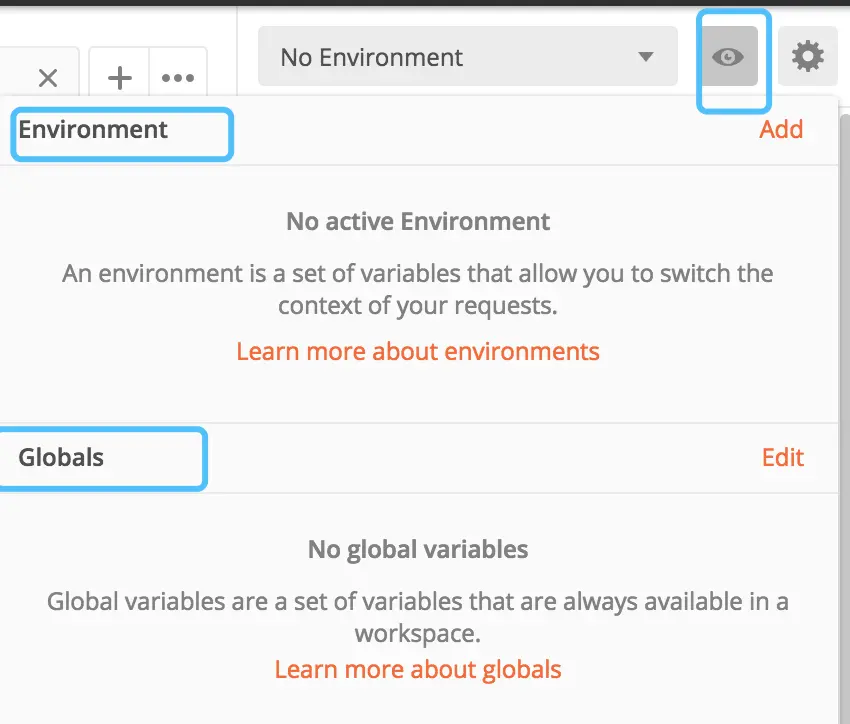Open Manage Environments gear icon
This screenshot has width=850, height=724.
tap(807, 57)
